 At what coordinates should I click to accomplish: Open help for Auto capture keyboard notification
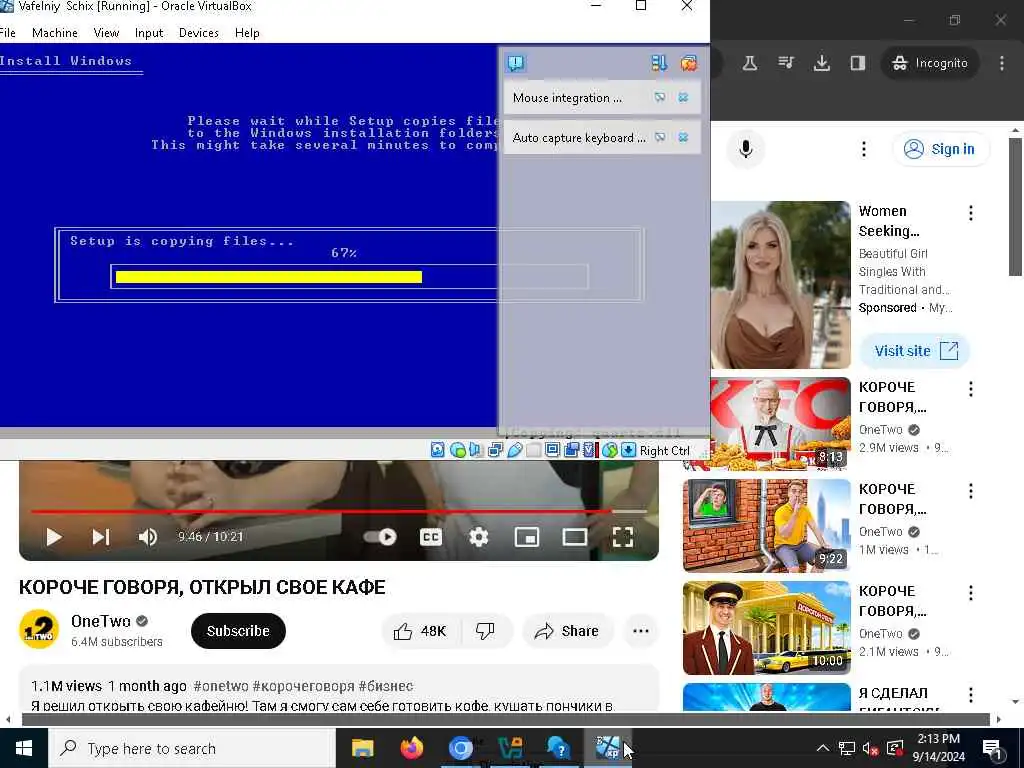pos(660,137)
